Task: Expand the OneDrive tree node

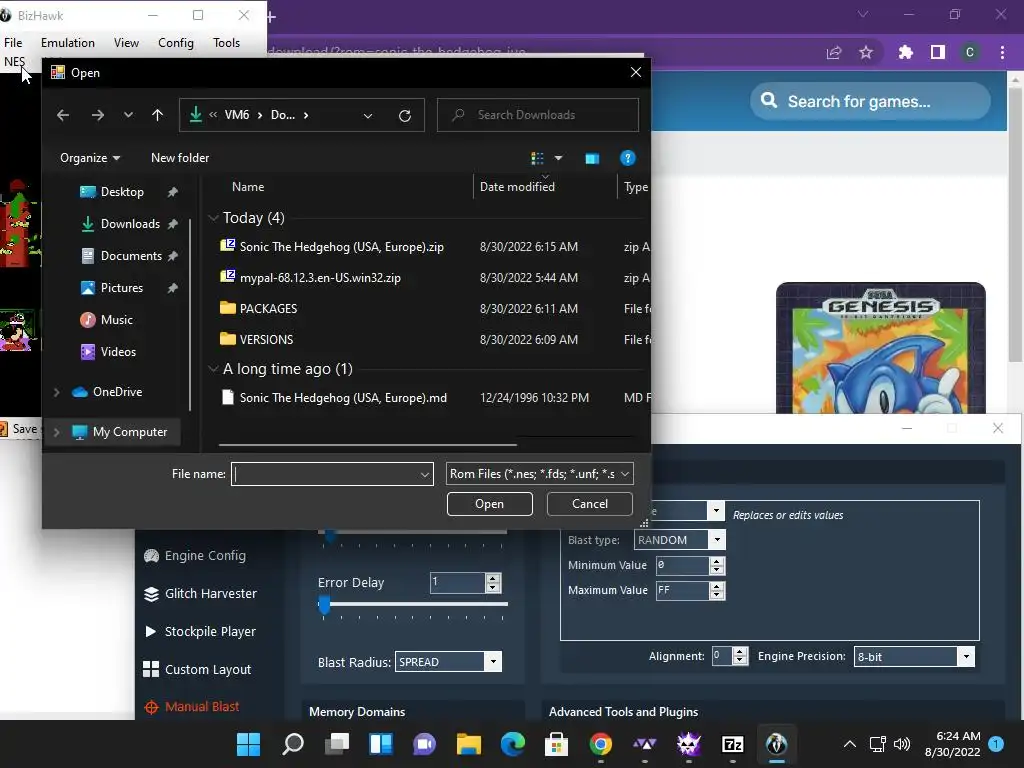Action: (57, 392)
